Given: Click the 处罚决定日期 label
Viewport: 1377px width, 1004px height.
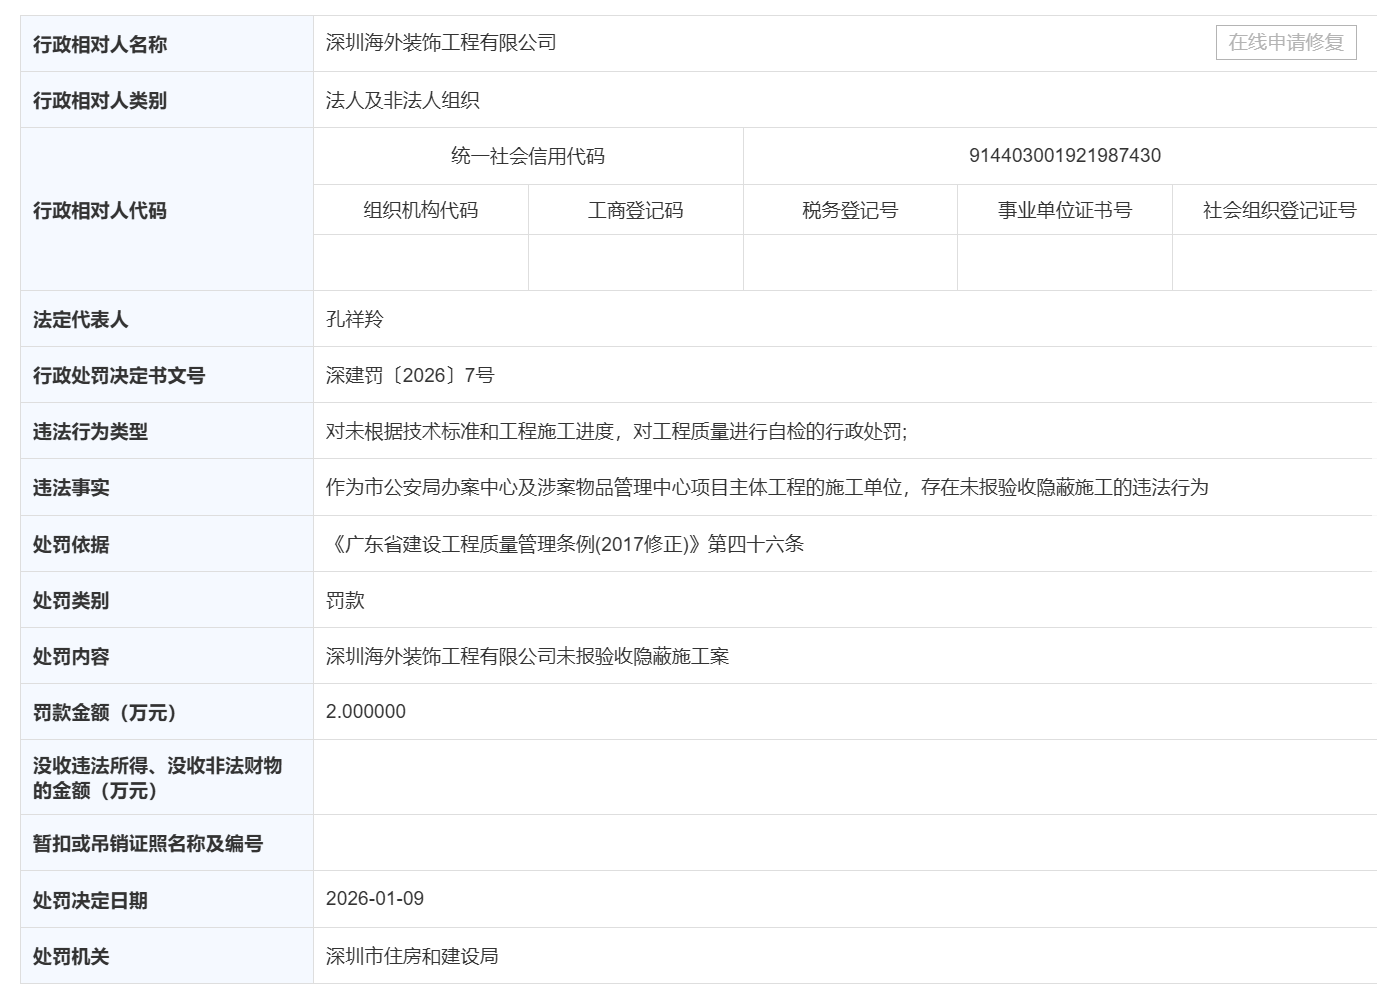Looking at the screenshot, I should [91, 901].
